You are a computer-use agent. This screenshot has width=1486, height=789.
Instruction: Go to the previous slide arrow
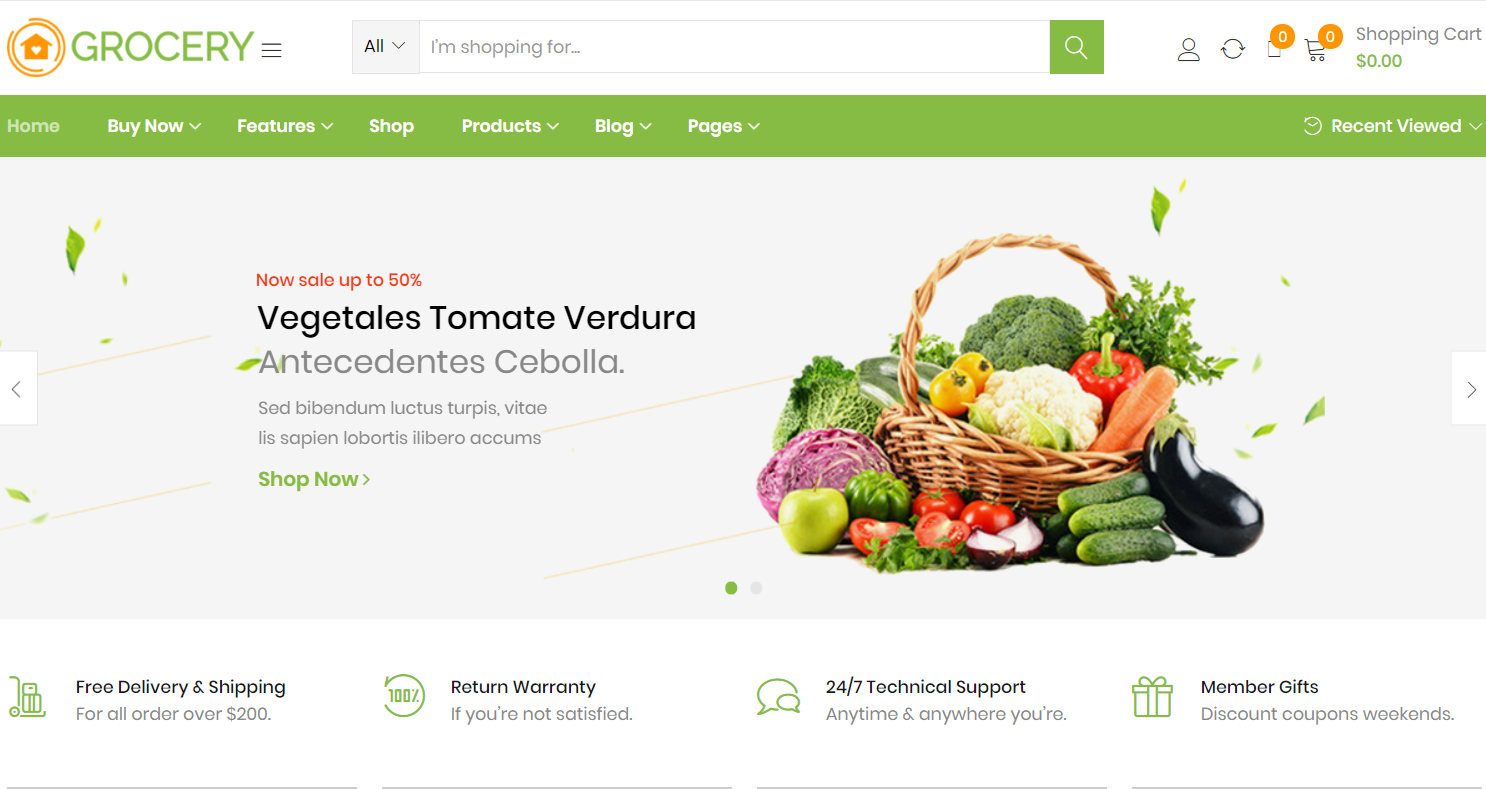pos(17,388)
